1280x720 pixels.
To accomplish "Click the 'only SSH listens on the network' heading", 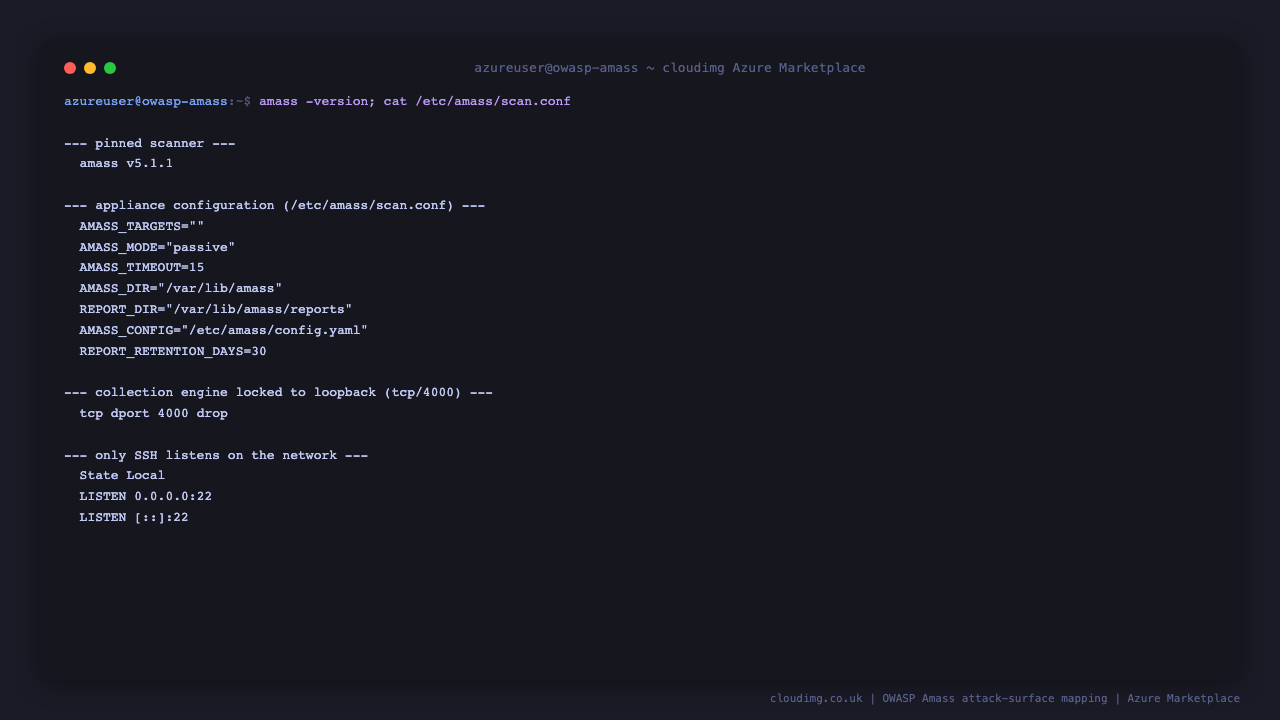I will point(216,456).
